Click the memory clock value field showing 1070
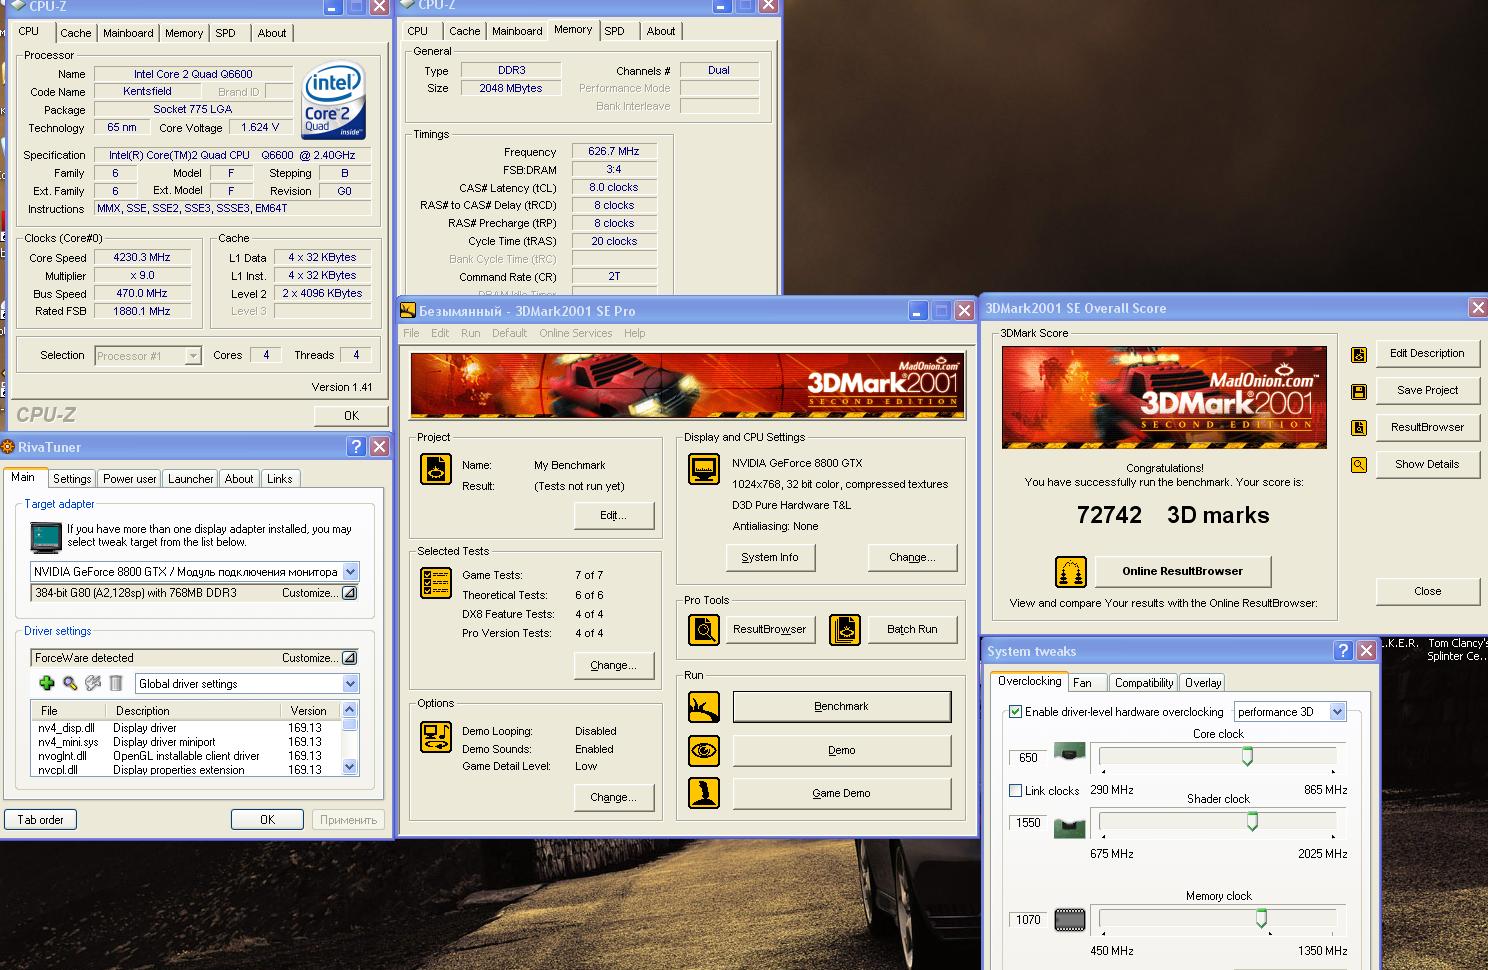This screenshot has height=970, width=1488. click(x=1028, y=920)
